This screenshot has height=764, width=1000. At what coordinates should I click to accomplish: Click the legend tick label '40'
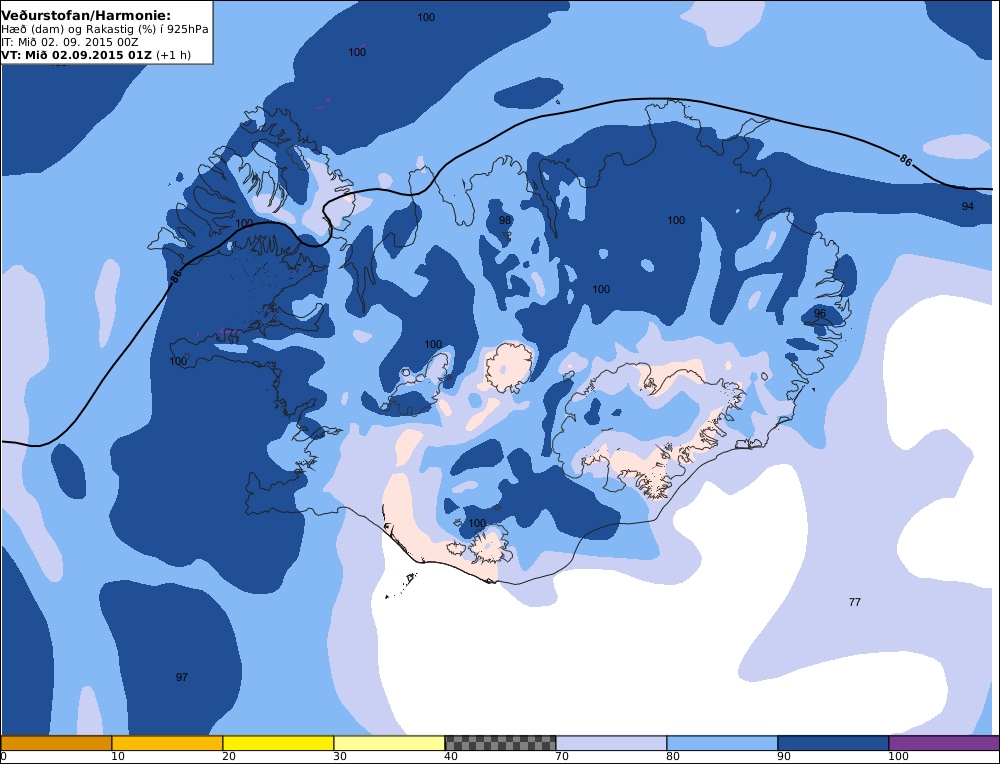pos(451,757)
